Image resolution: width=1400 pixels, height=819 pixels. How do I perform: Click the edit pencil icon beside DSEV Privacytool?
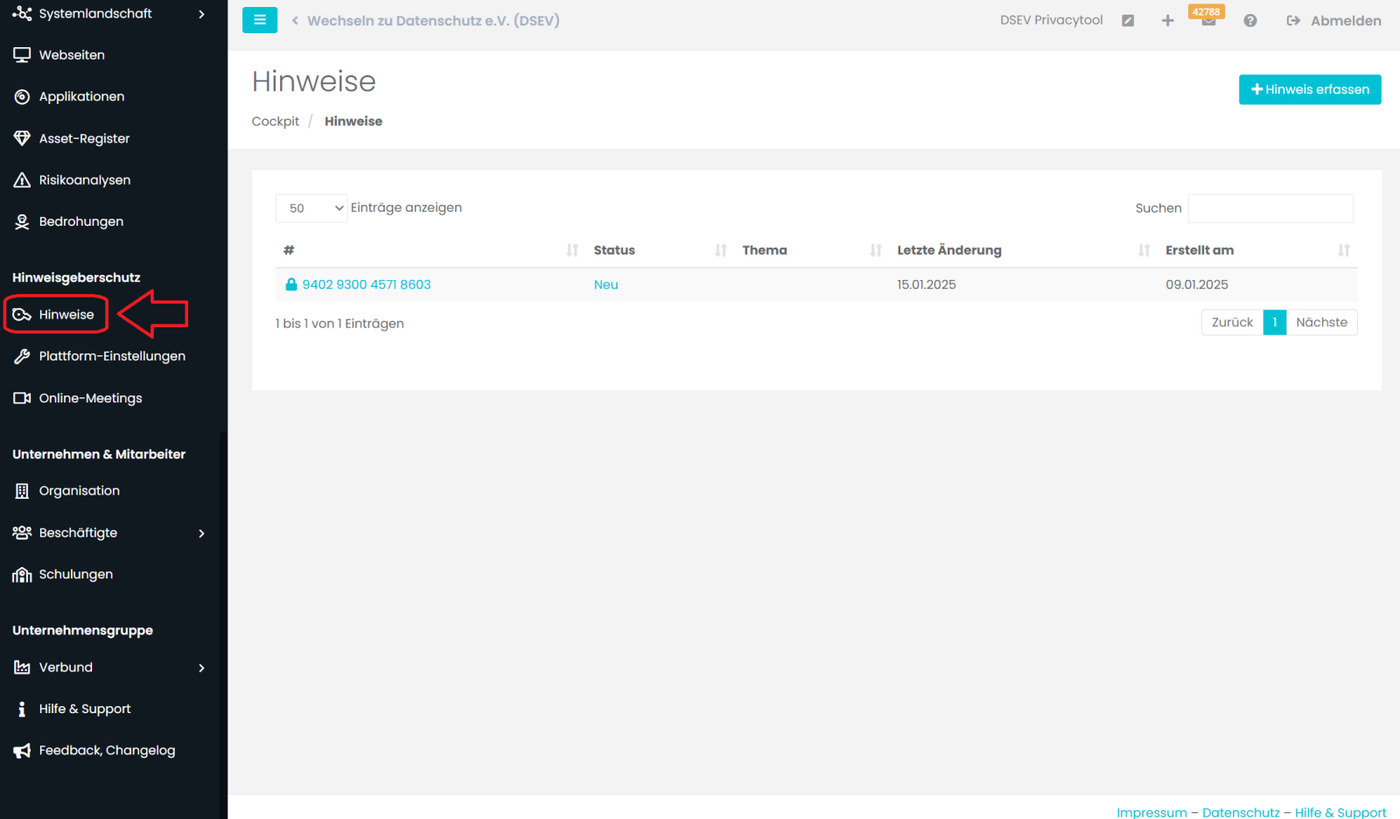1128,21
